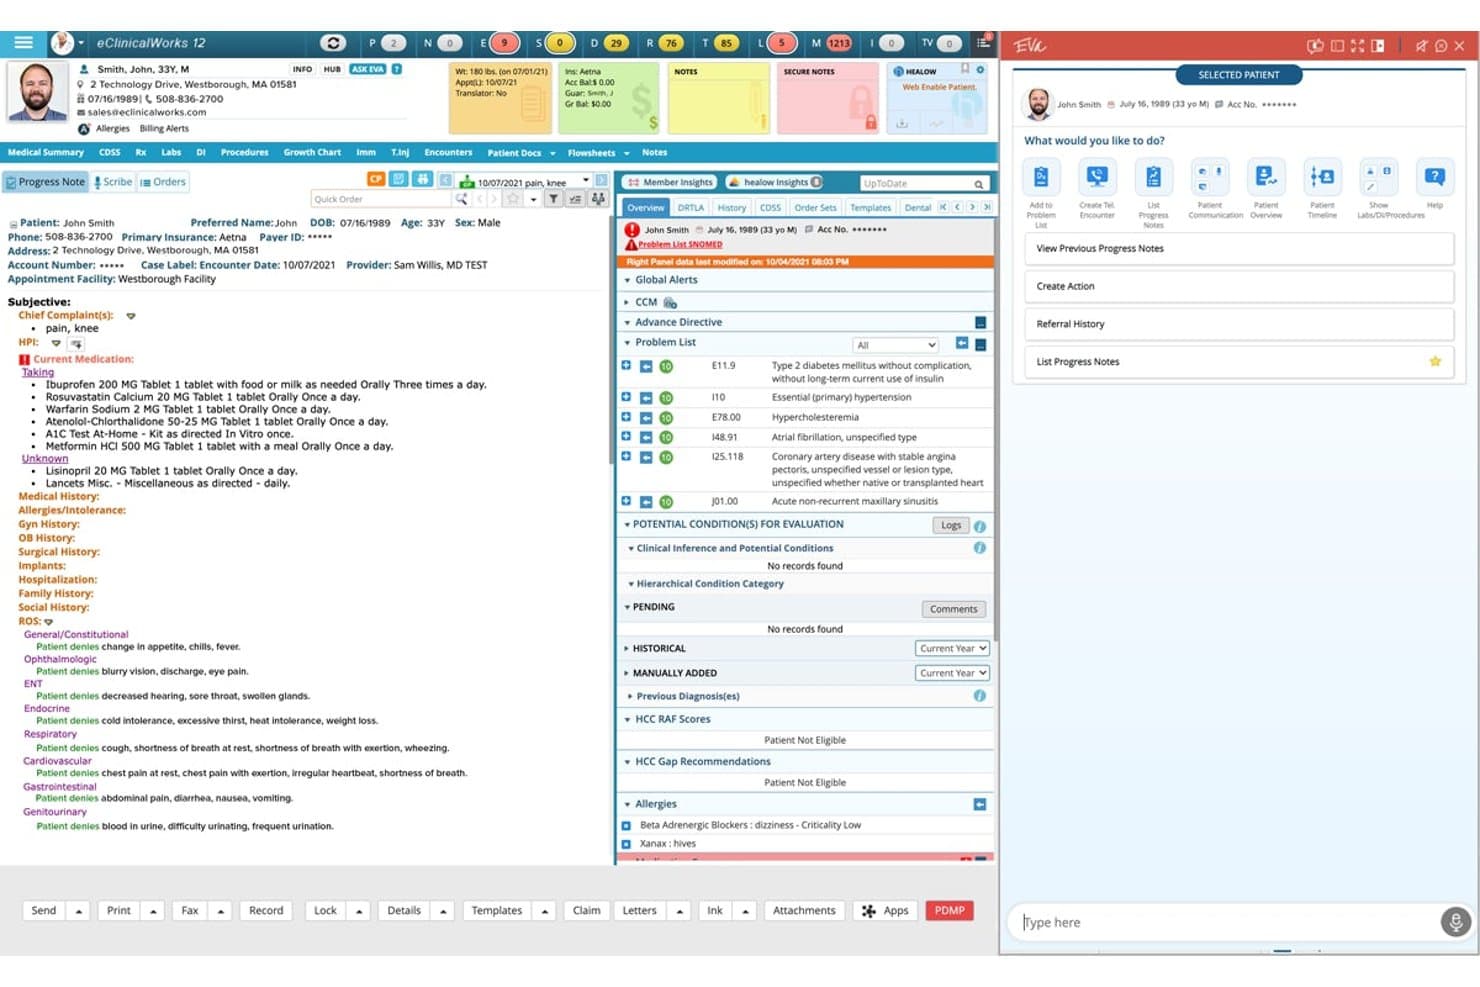This screenshot has height=987, width=1480.
Task: Open the hamburger main menu
Action: 23,43
